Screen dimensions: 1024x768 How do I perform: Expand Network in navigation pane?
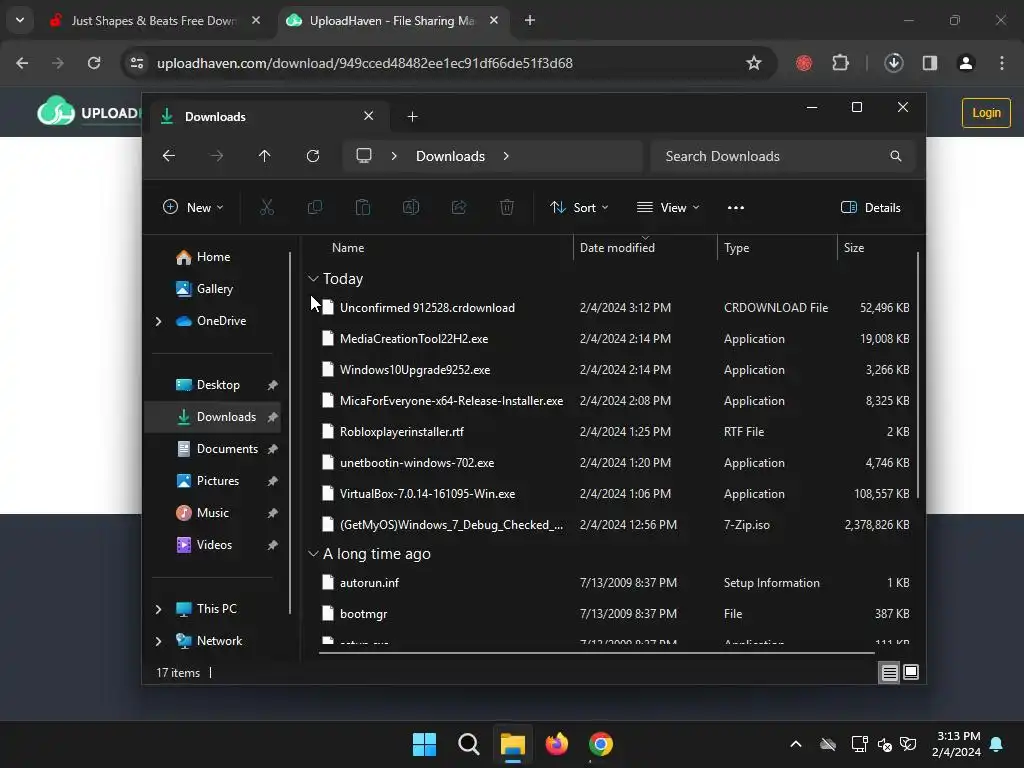(x=158, y=641)
